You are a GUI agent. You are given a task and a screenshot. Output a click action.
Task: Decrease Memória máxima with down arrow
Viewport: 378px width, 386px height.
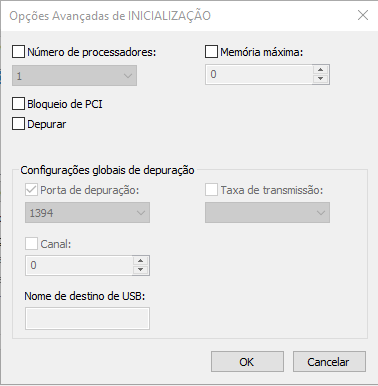tap(321, 79)
